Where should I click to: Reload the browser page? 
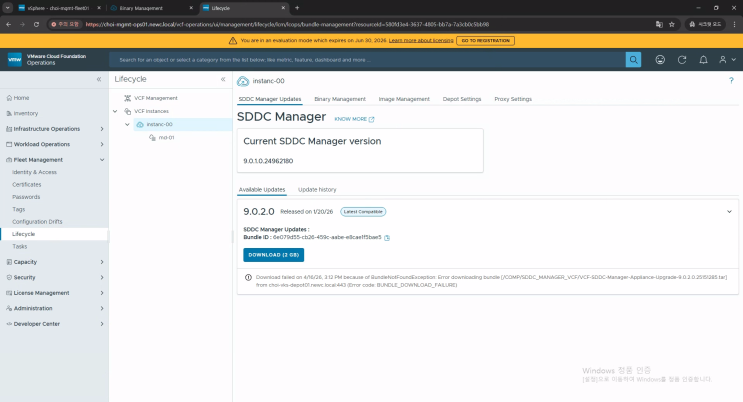point(36,24)
